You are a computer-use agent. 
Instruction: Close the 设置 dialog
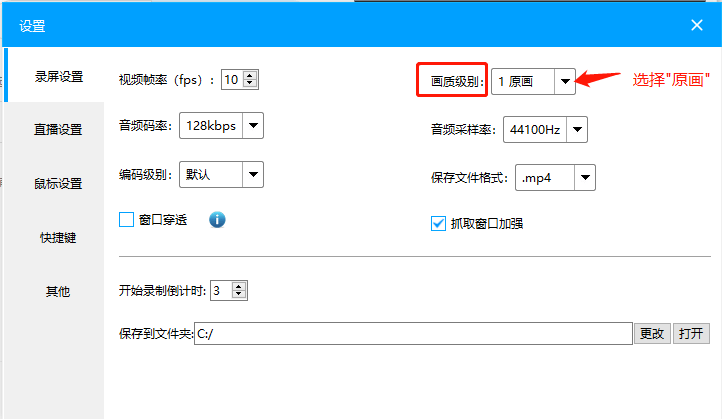pos(697,25)
